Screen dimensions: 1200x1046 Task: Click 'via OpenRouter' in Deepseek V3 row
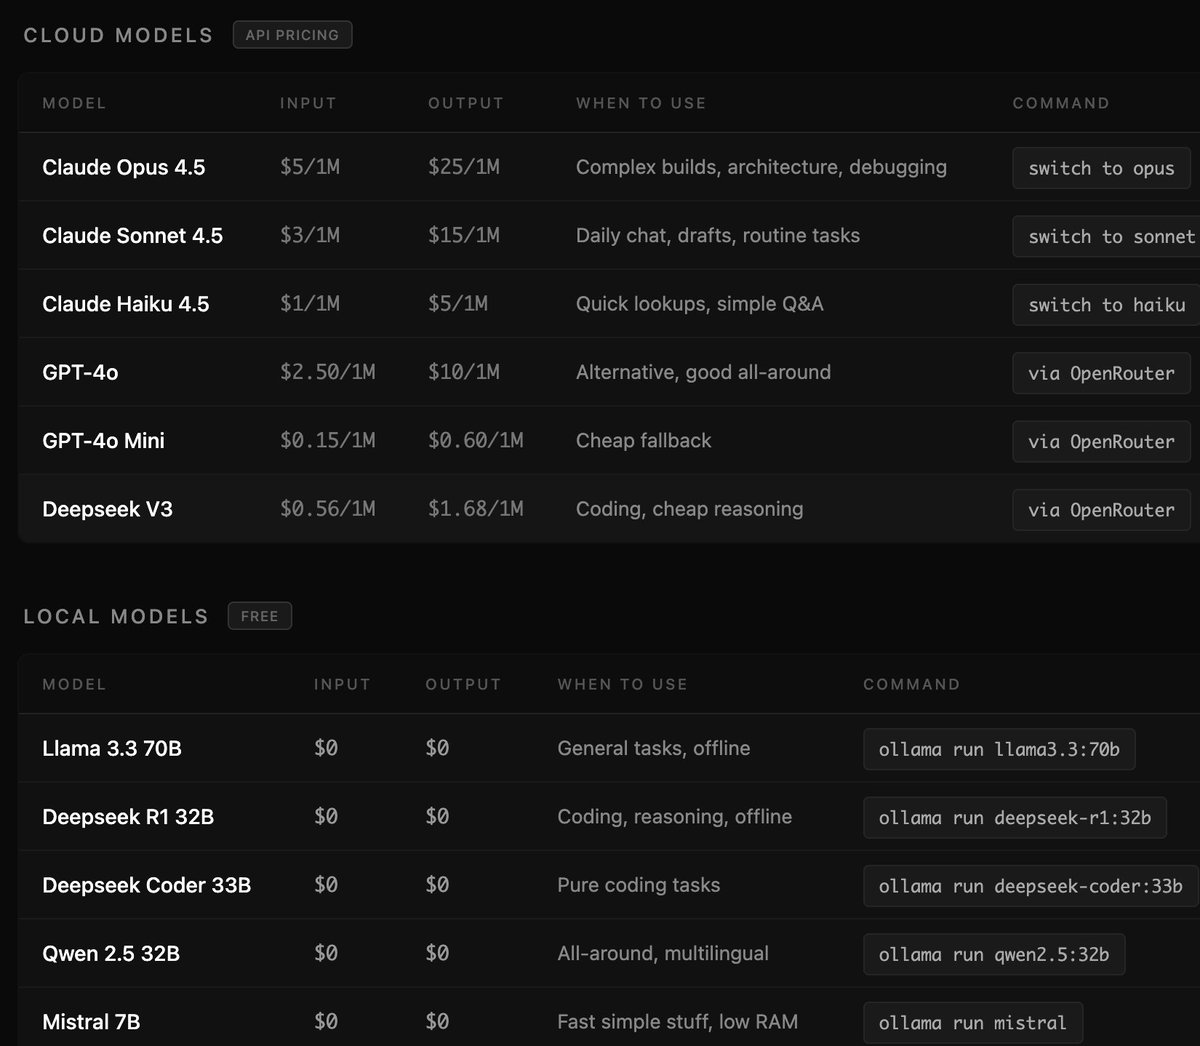pos(1101,510)
